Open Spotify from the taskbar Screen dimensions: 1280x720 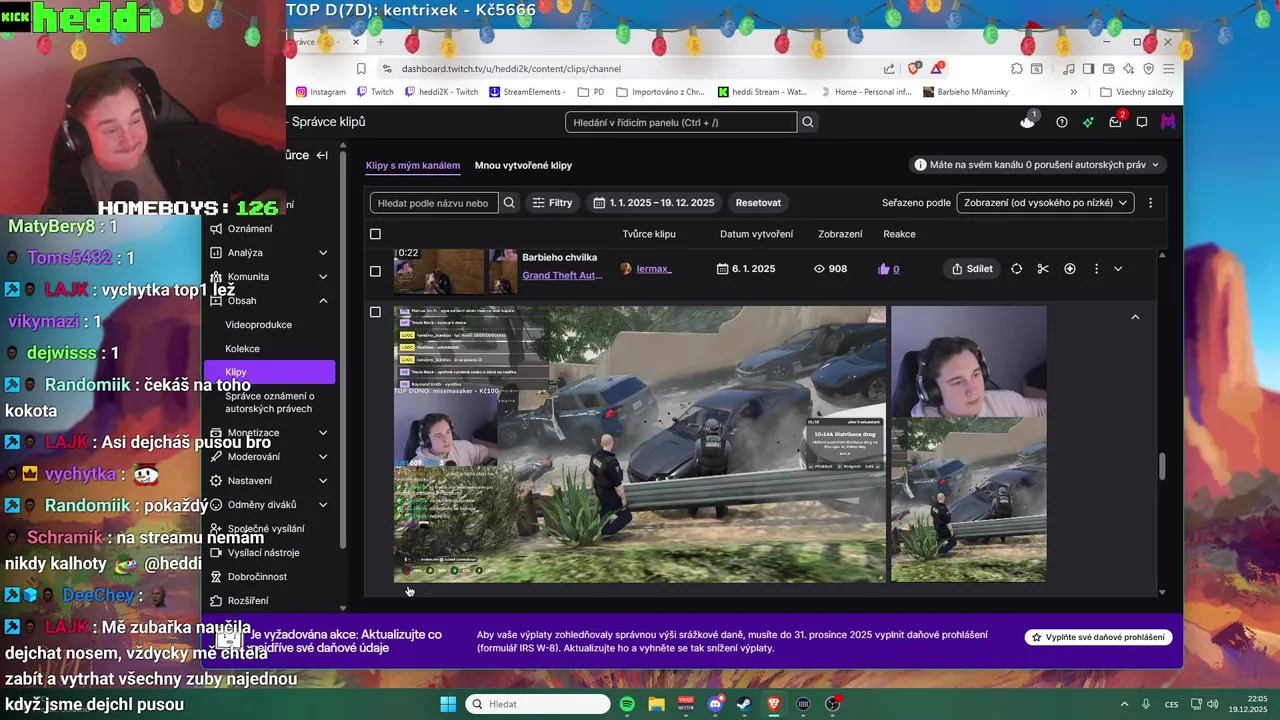click(627, 704)
